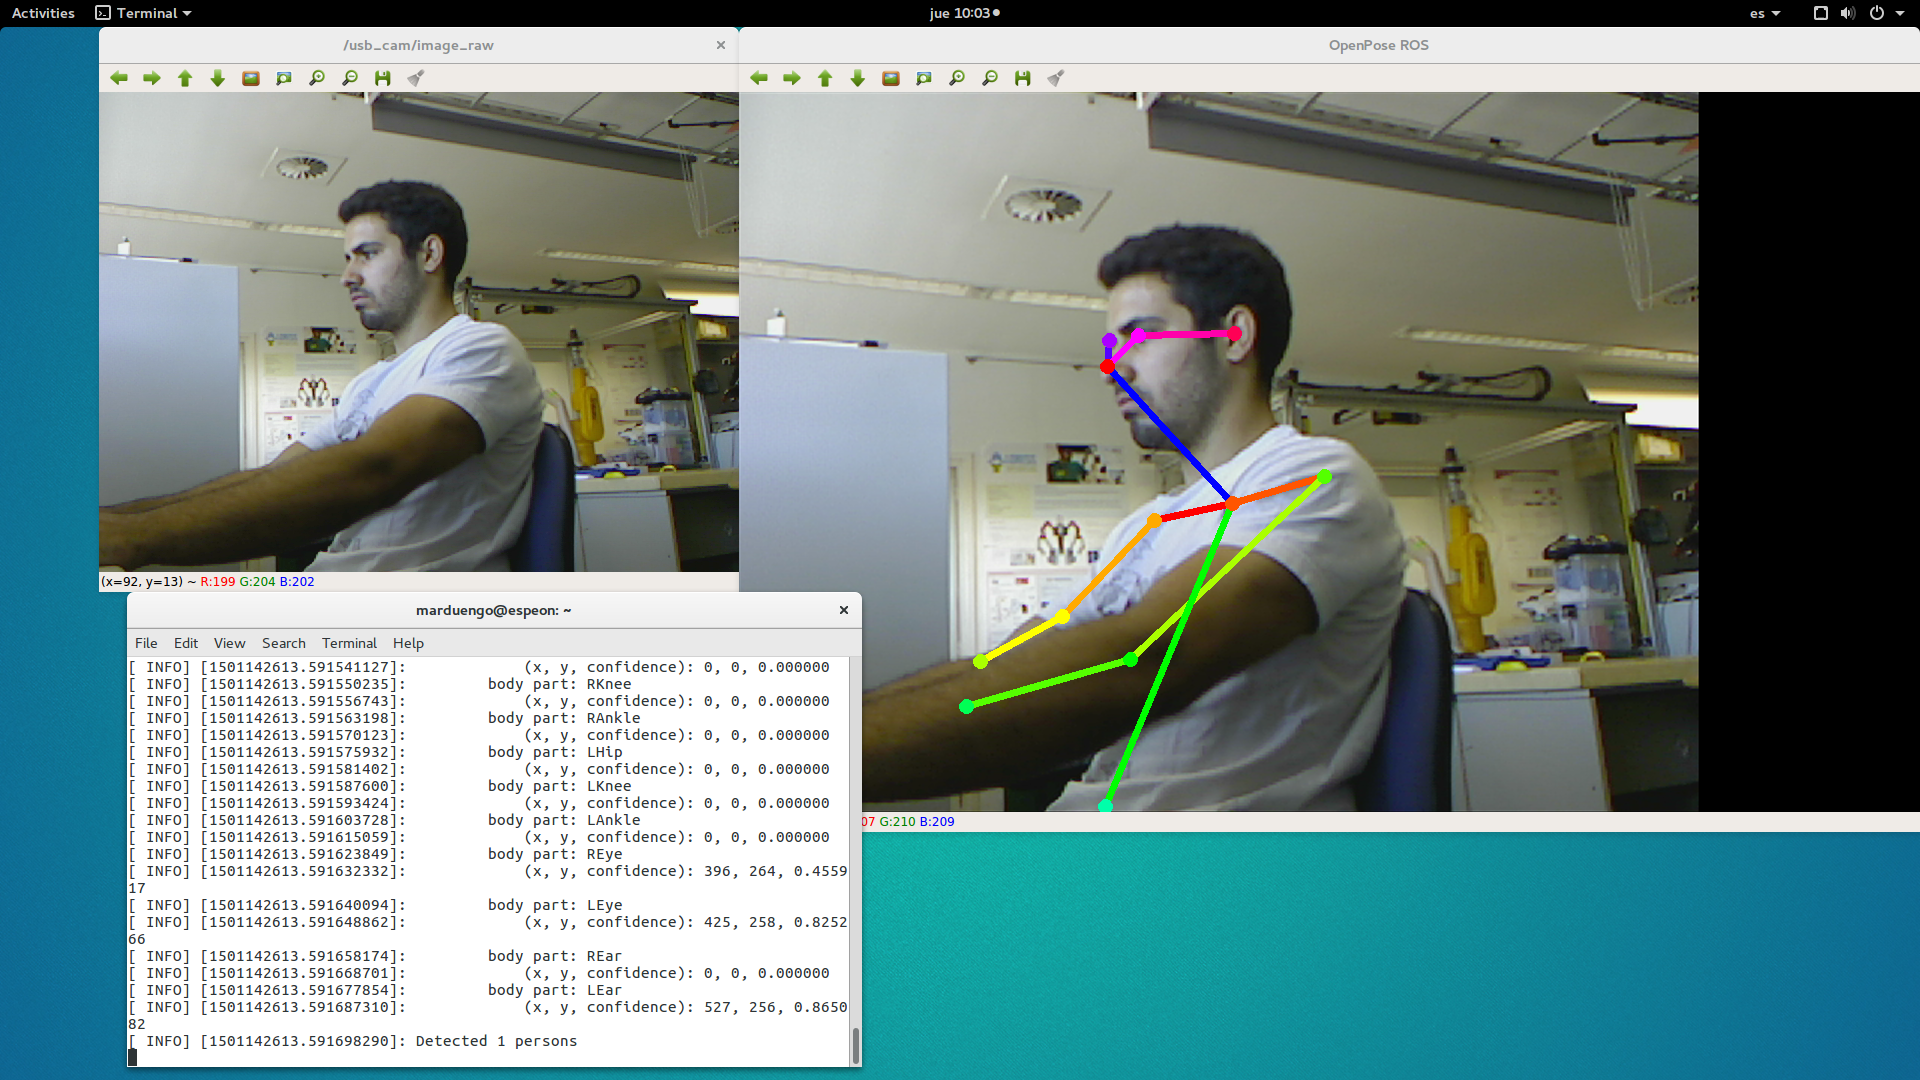The image size is (1920, 1080).
Task: Save the OpenPose ROS image
Action: point(1022,78)
